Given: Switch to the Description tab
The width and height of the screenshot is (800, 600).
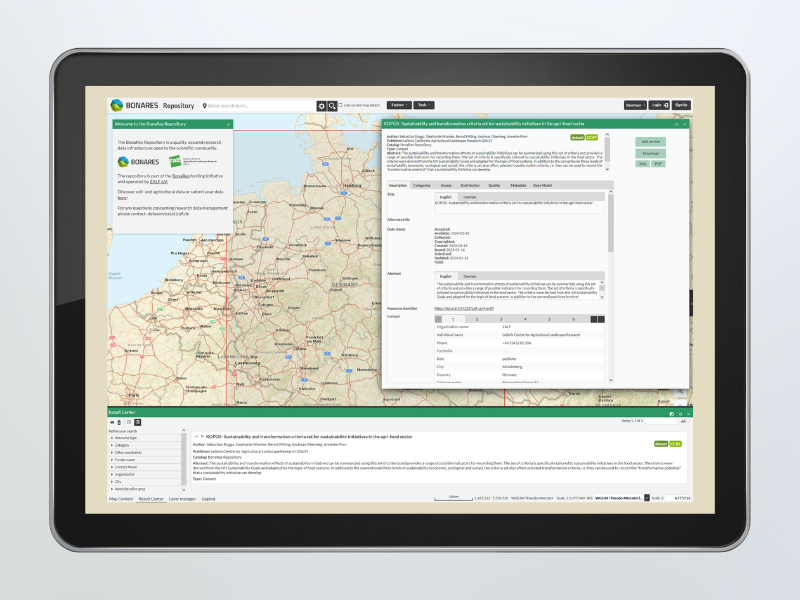Looking at the screenshot, I should tap(397, 186).
